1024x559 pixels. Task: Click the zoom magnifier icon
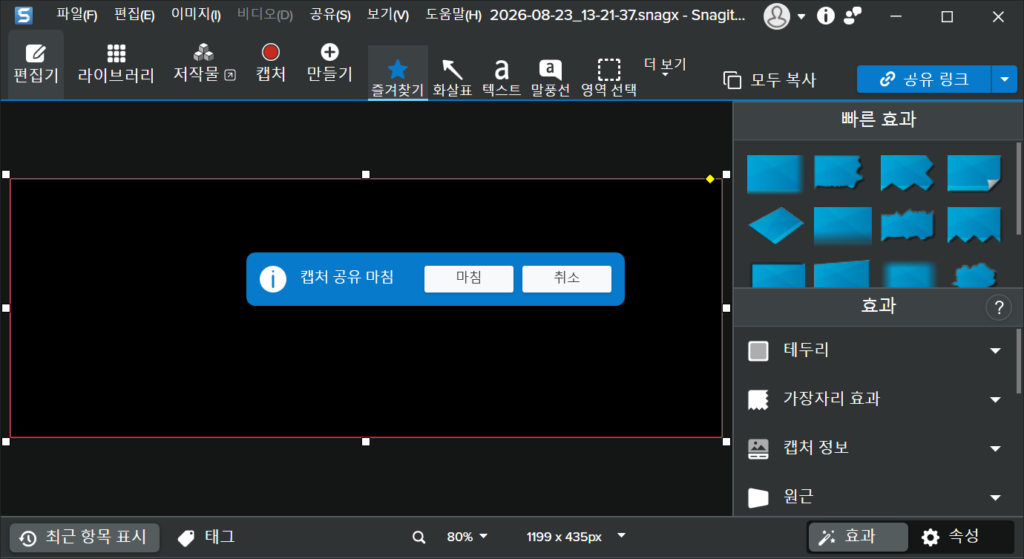coord(419,537)
